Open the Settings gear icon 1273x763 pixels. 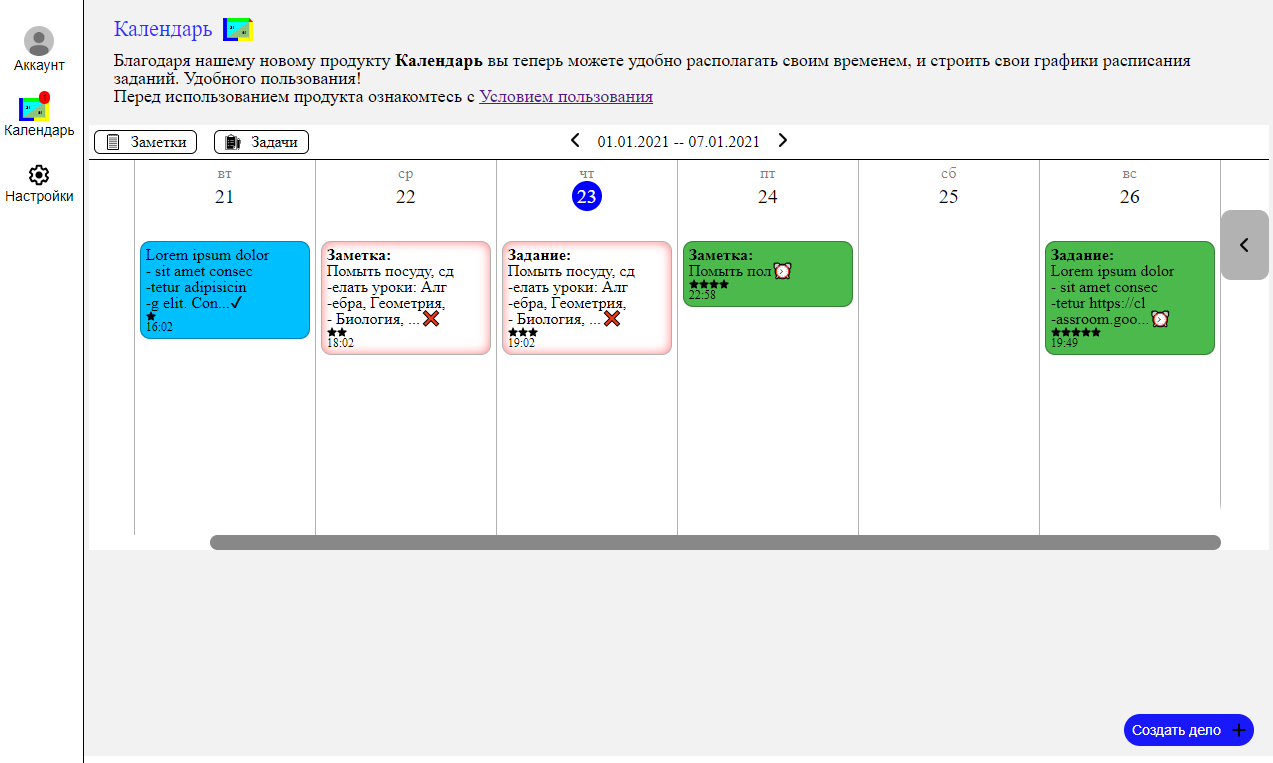pyautogui.click(x=39, y=175)
